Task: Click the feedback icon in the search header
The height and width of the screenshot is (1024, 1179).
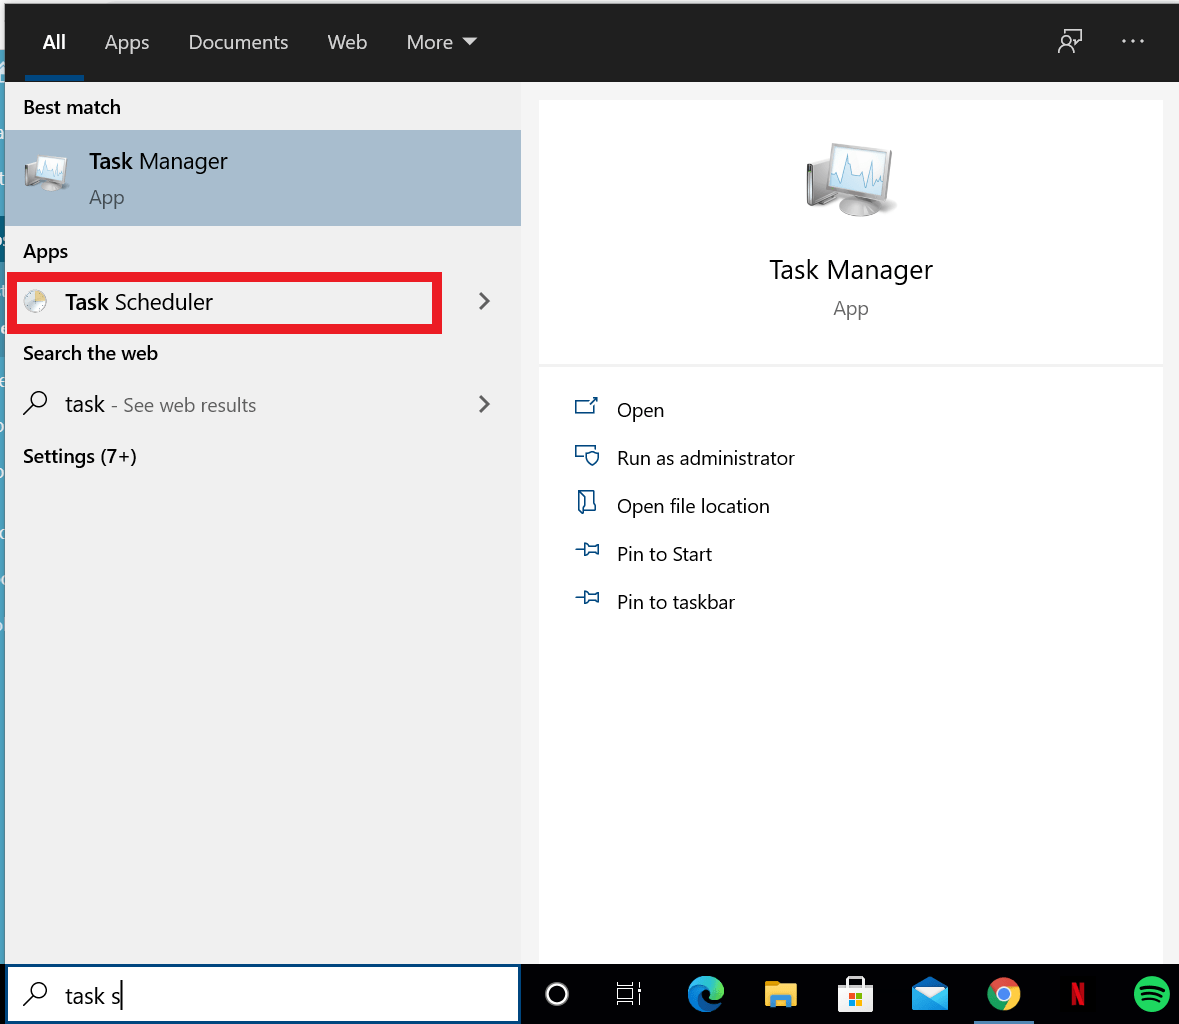Action: pos(1069,42)
